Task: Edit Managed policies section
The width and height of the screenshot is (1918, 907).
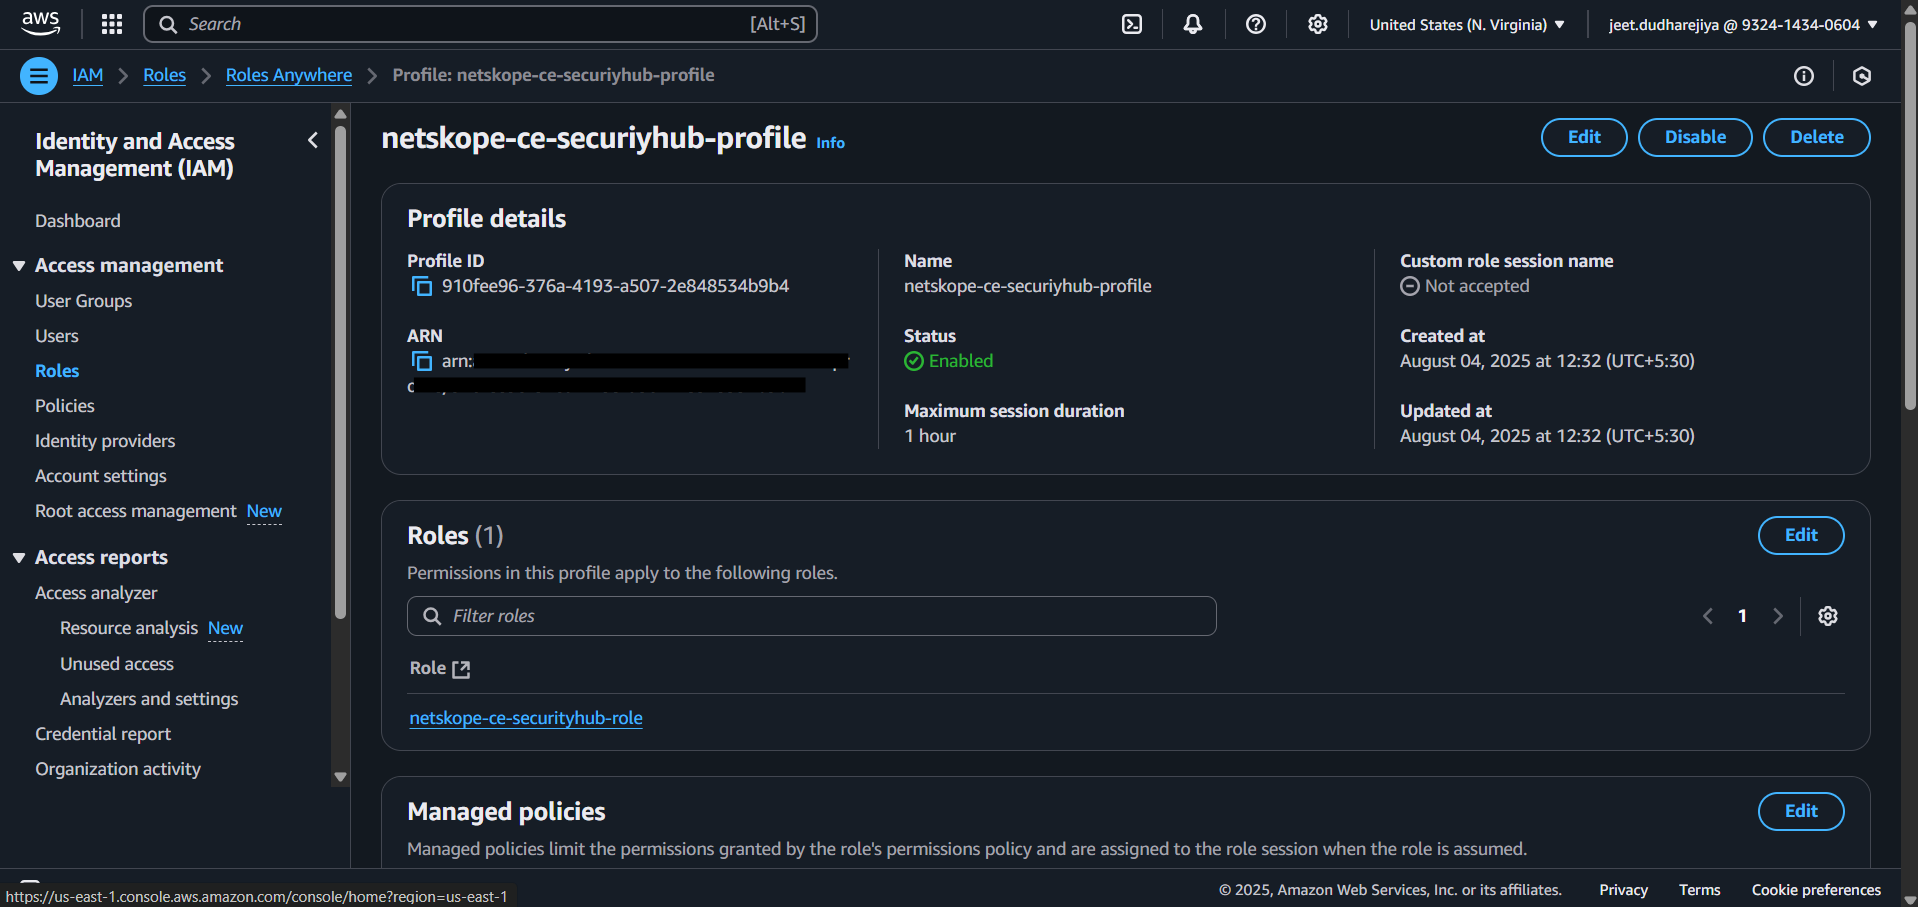Action: (x=1801, y=811)
